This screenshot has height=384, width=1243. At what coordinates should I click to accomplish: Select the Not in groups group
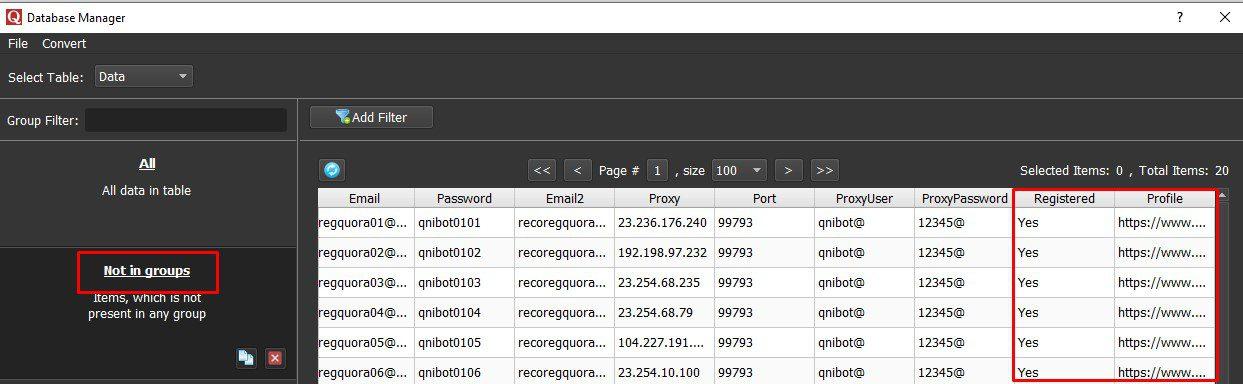(x=147, y=271)
